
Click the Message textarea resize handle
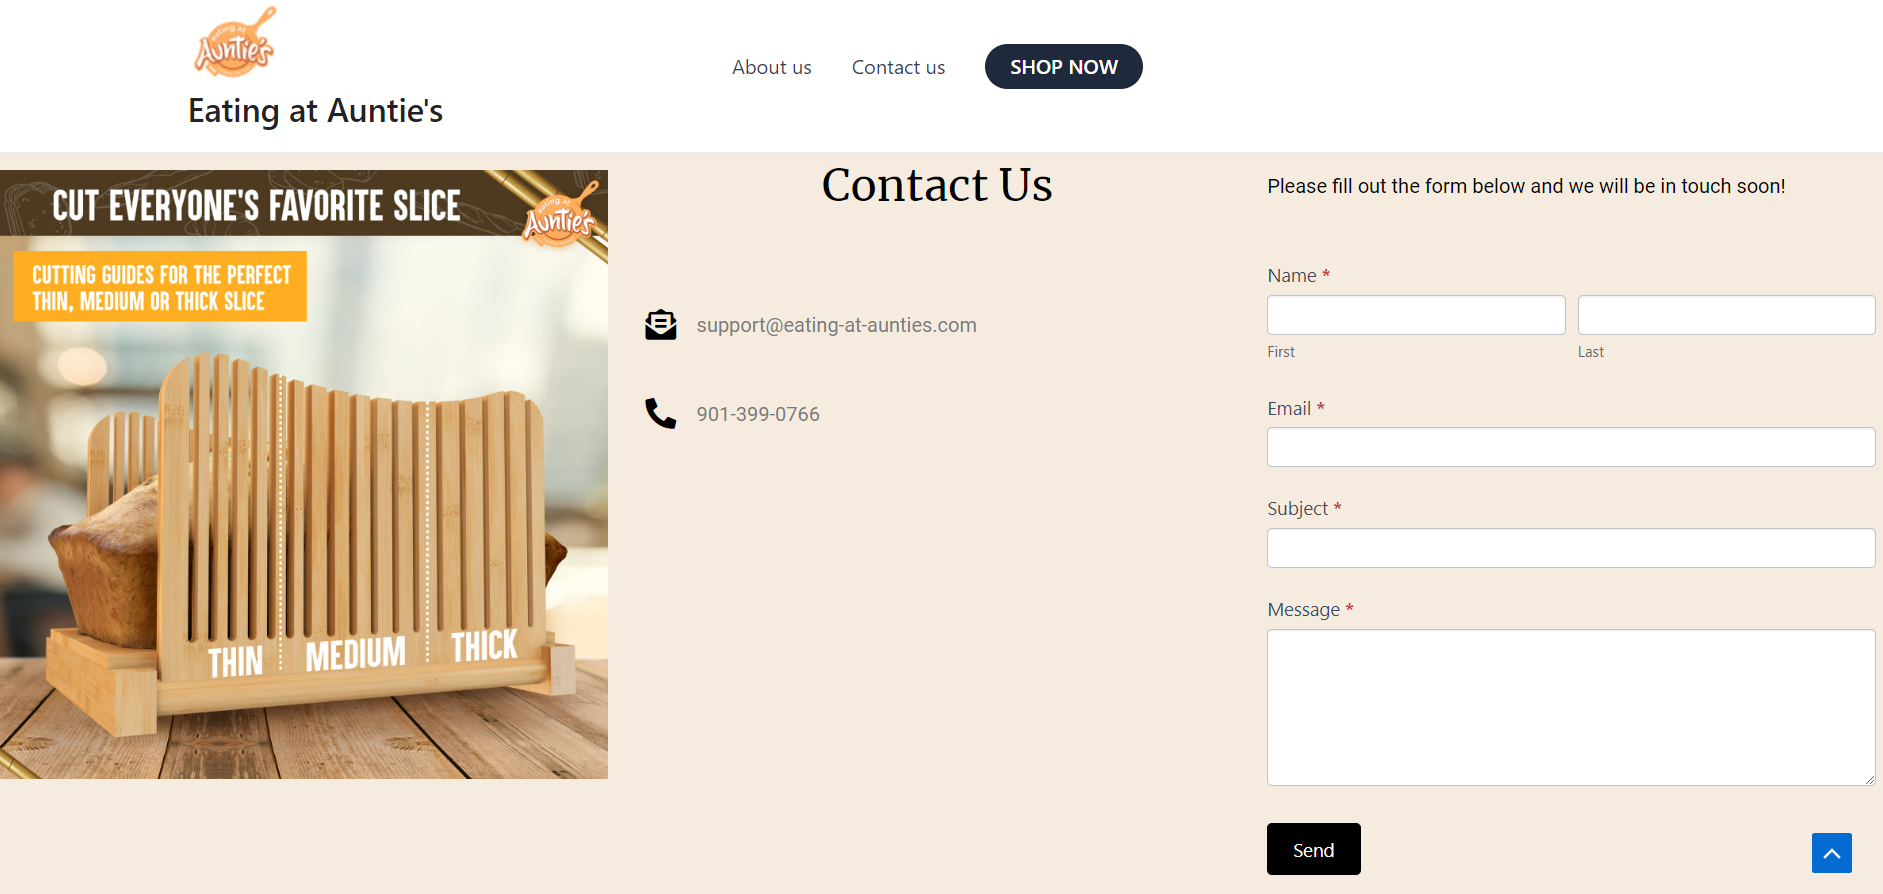click(1869, 779)
